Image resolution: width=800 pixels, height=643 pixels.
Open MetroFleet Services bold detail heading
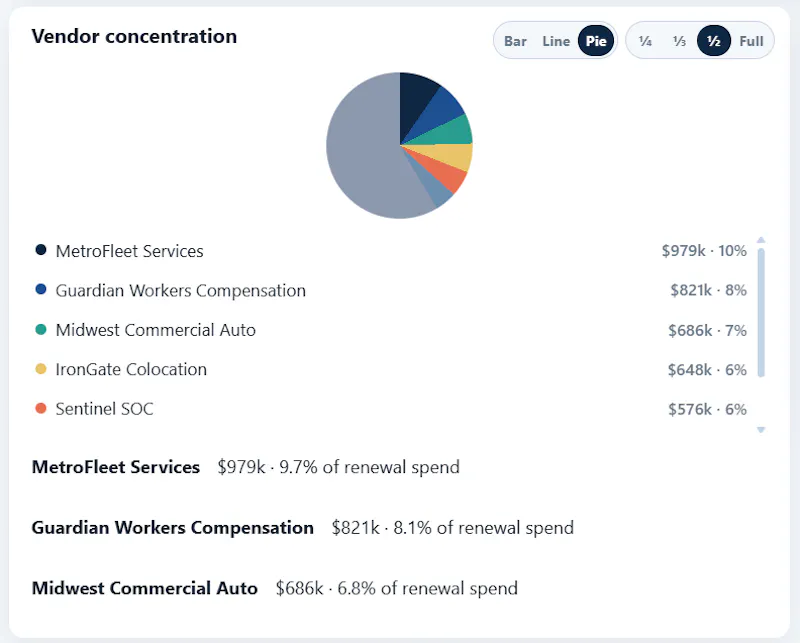tap(116, 467)
